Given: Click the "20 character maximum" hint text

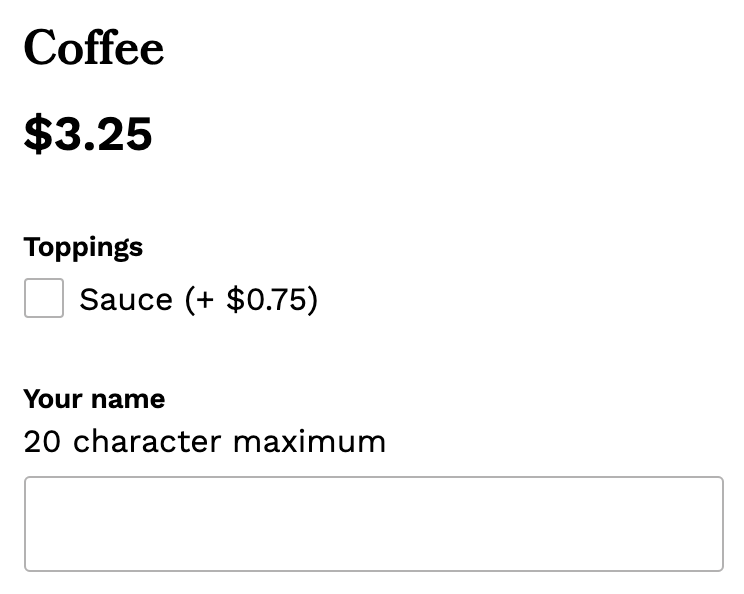Looking at the screenshot, I should click(204, 441).
